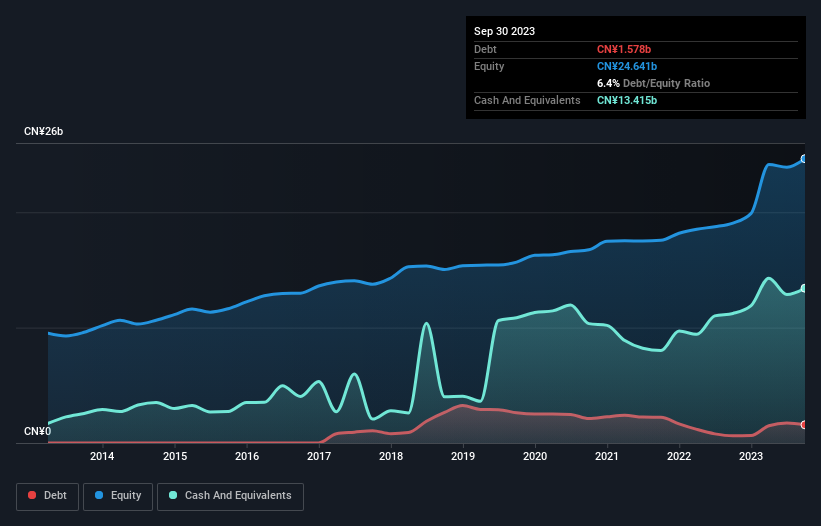Select the 2019 axis label
The width and height of the screenshot is (821, 526).
pyautogui.click(x=463, y=456)
